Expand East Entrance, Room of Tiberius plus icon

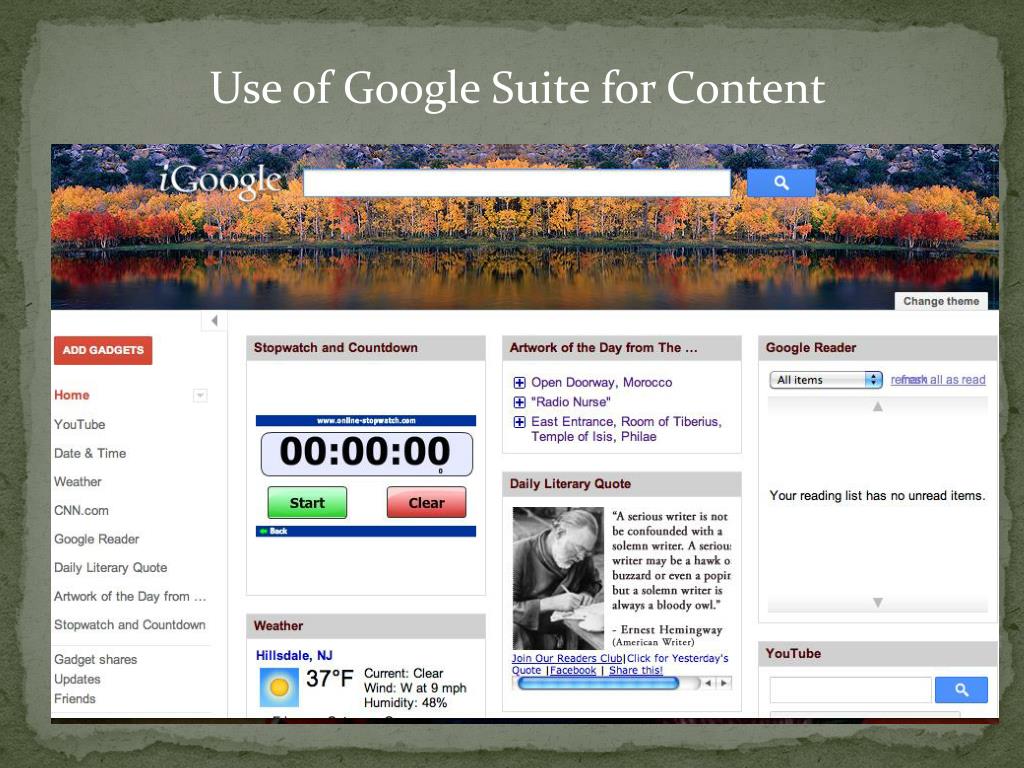click(x=519, y=422)
